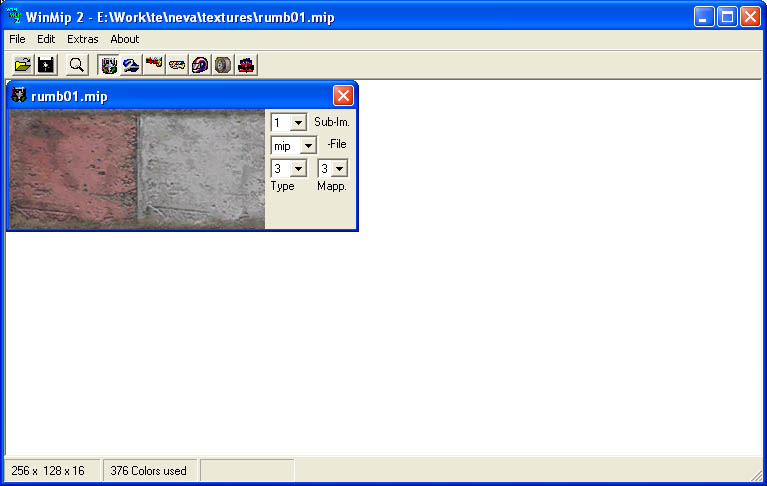767x486 pixels.
Task: Open the Extras menu
Action: click(83, 39)
